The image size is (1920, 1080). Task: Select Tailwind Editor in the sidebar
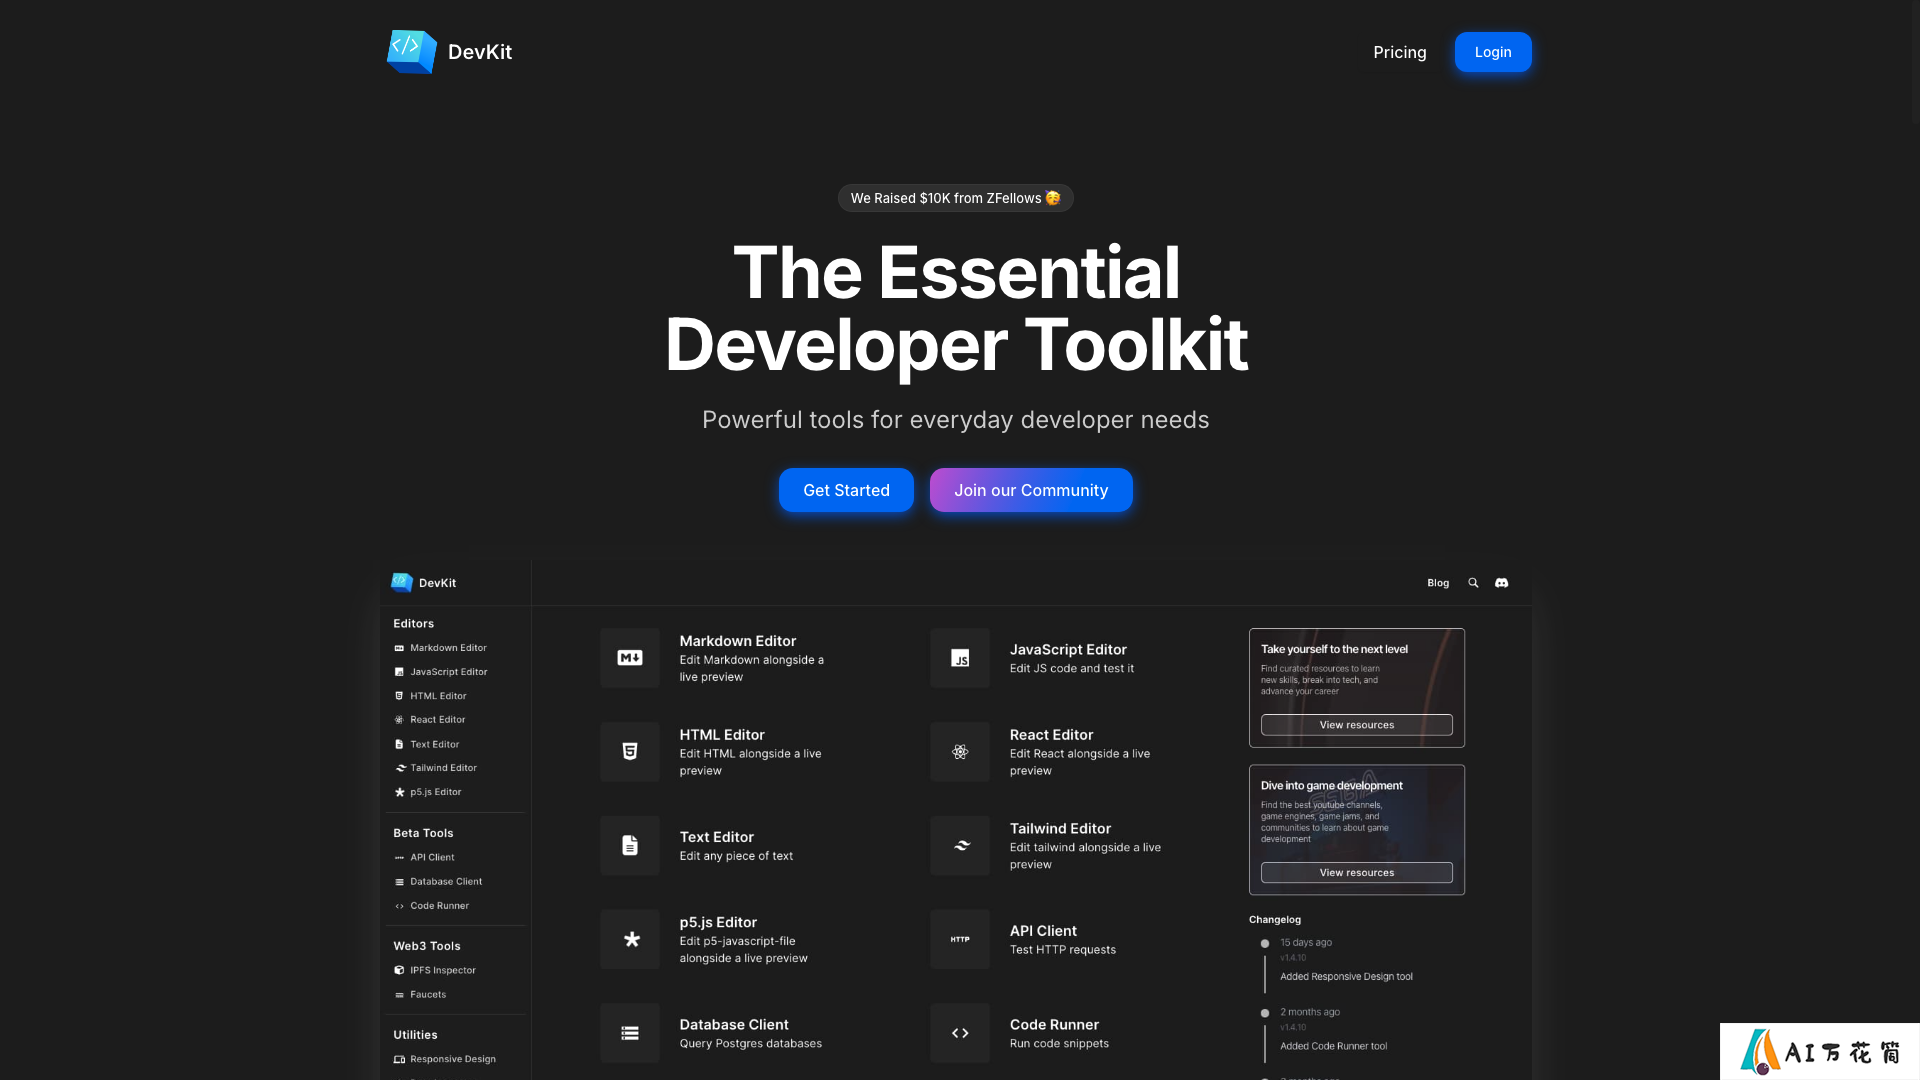(x=436, y=768)
